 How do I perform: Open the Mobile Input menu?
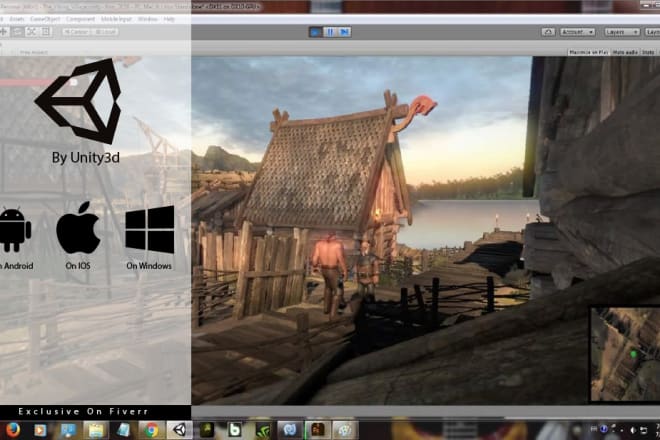(x=117, y=19)
